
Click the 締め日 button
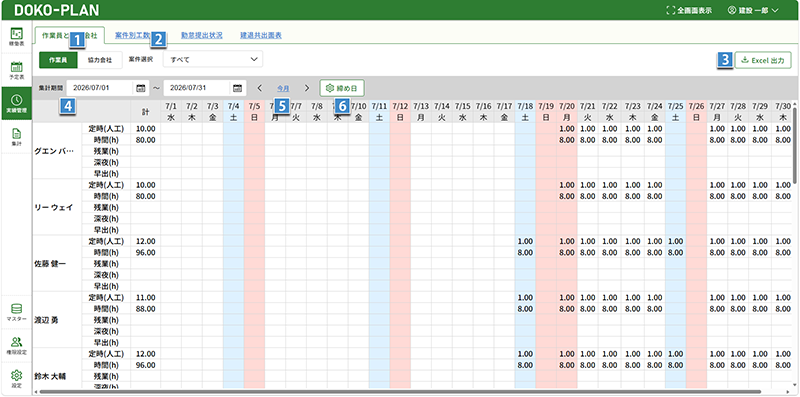point(342,88)
